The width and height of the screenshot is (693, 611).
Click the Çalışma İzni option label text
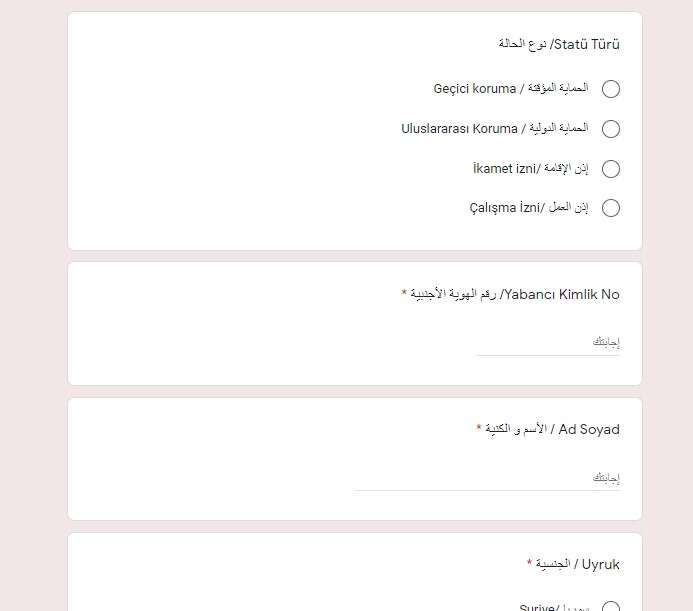click(x=529, y=208)
